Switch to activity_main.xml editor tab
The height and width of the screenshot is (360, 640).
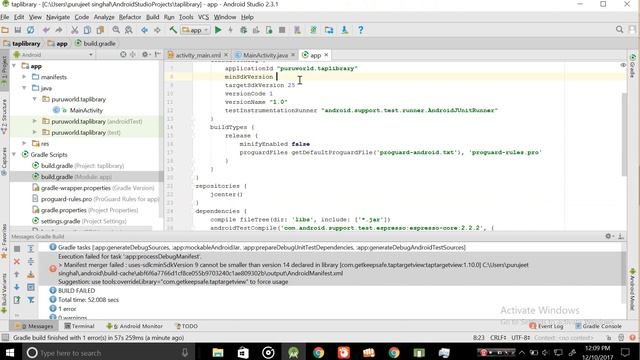point(198,55)
